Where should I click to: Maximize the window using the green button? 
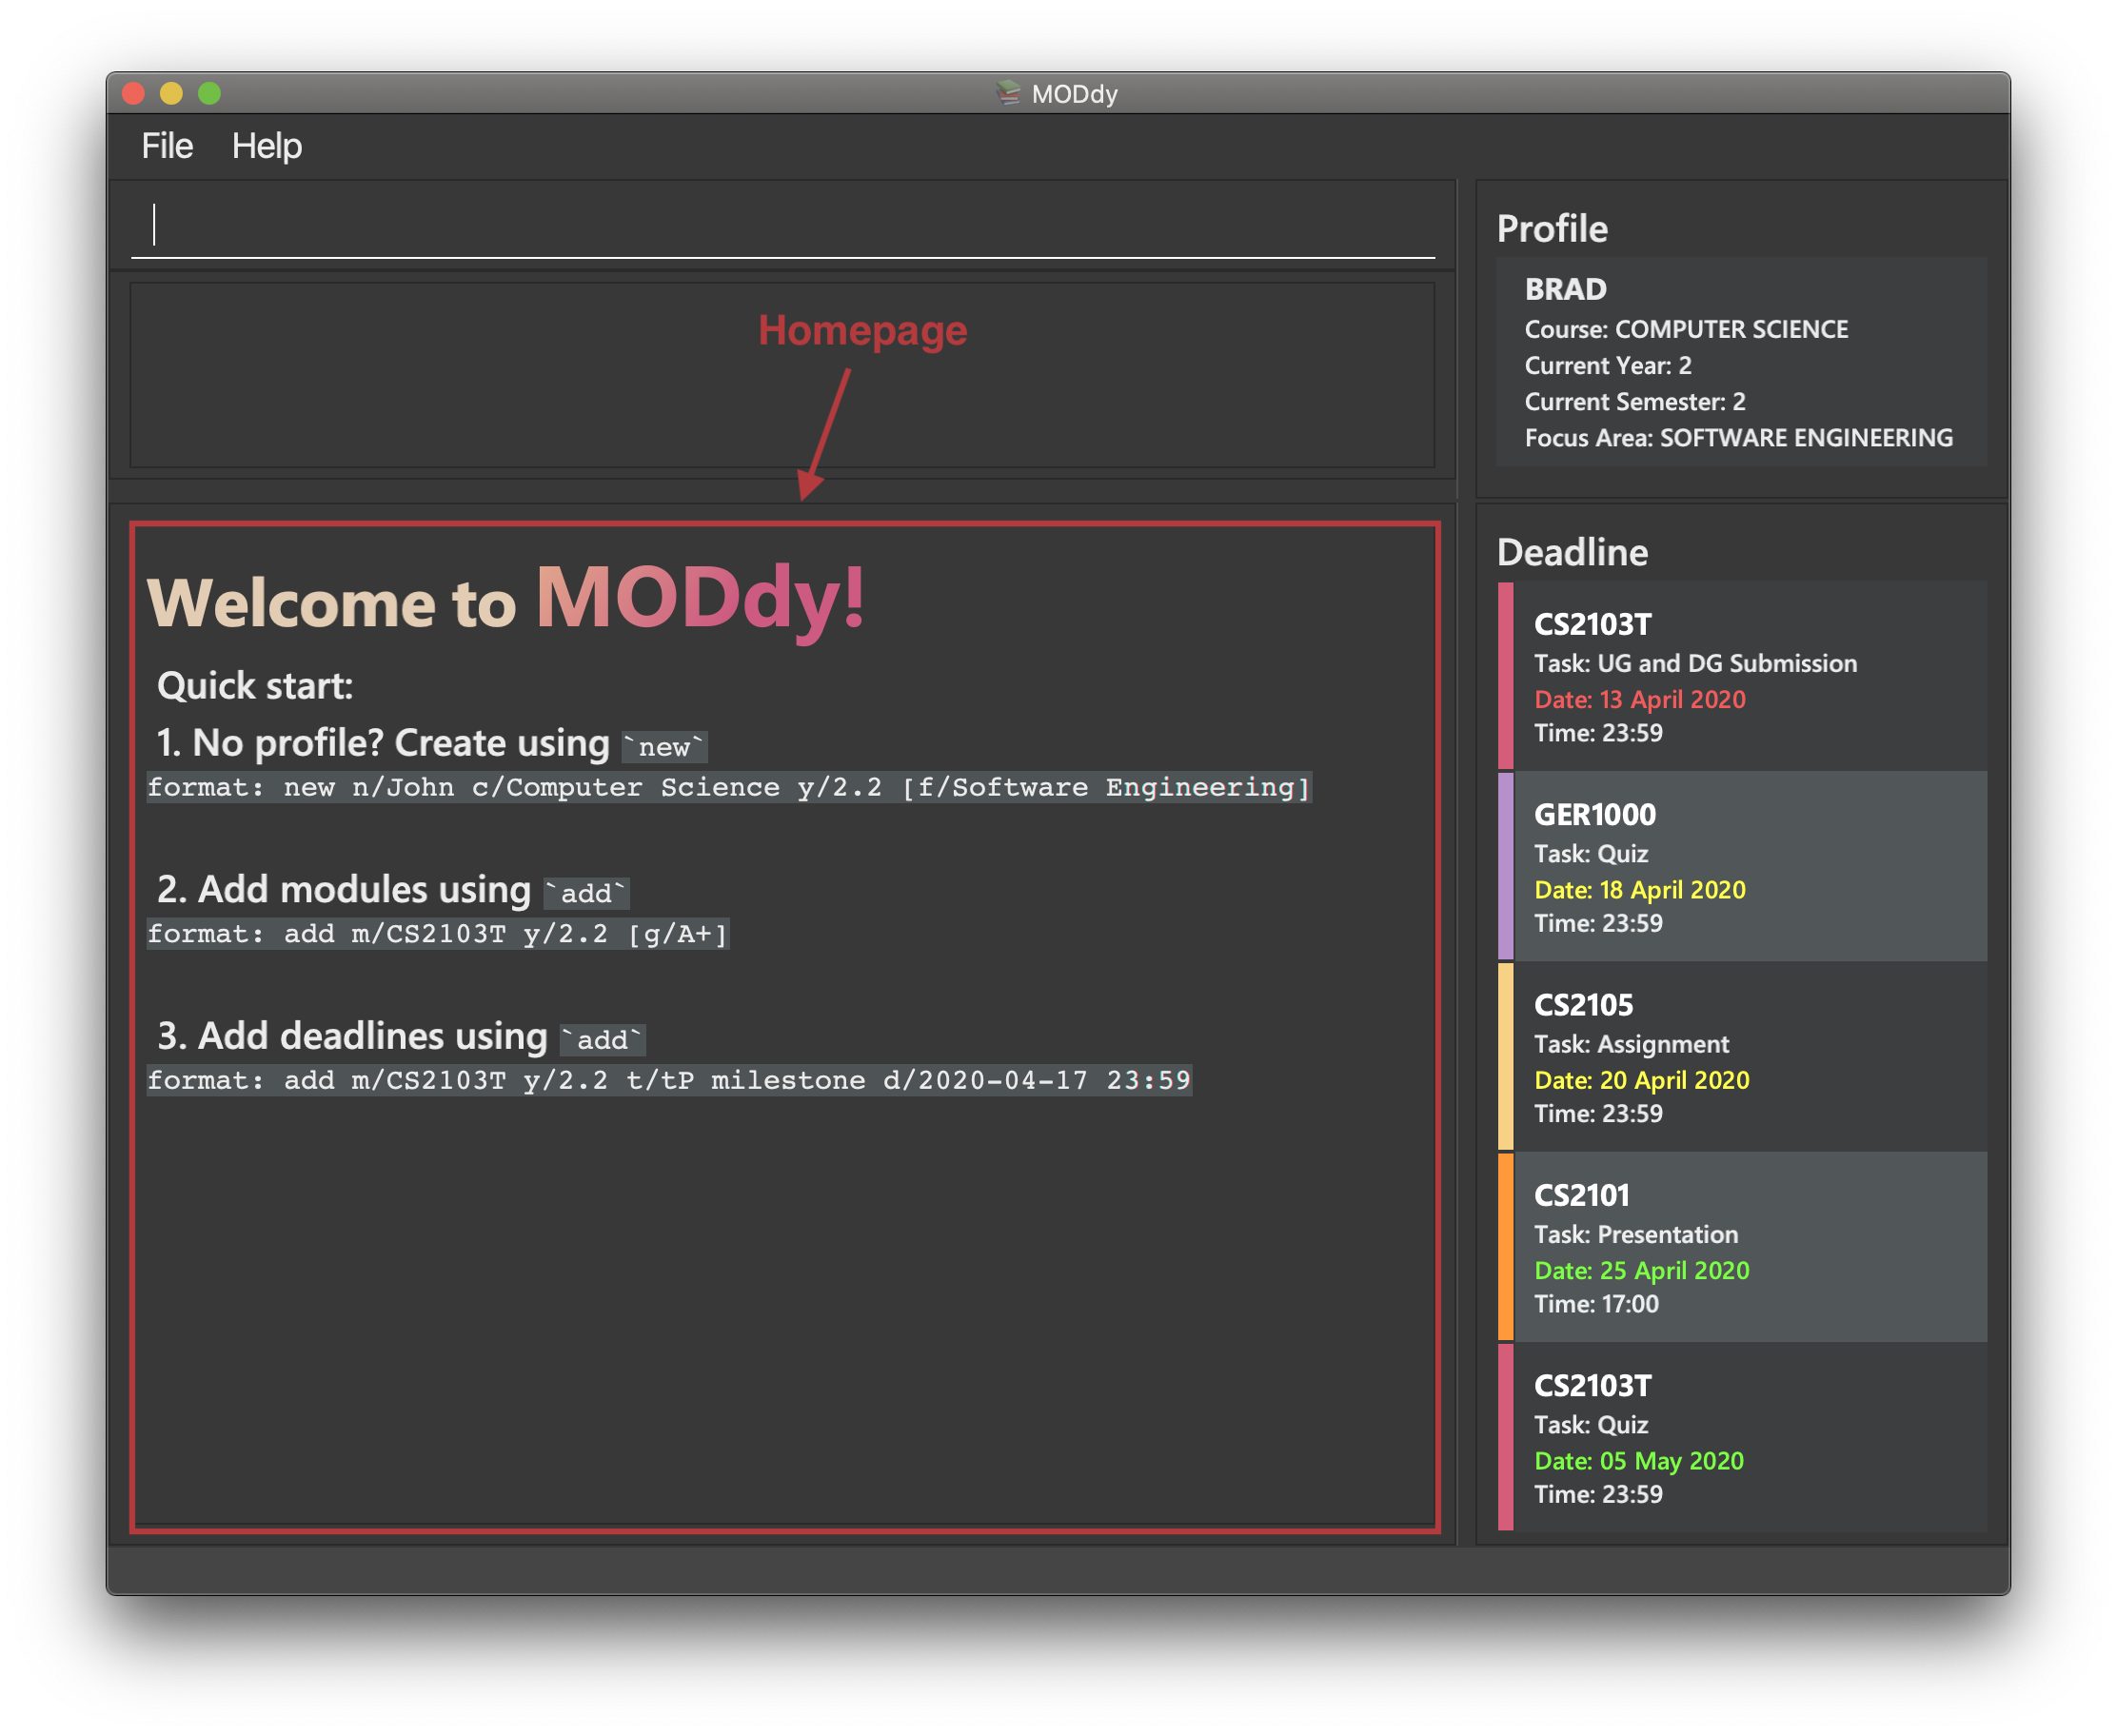point(209,93)
